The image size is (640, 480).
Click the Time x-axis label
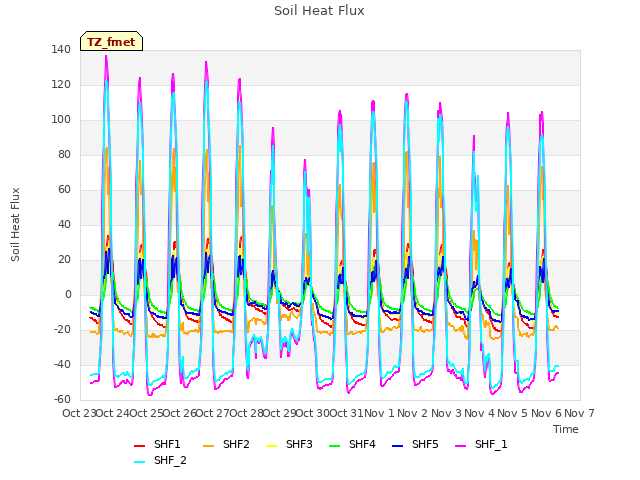point(566,429)
